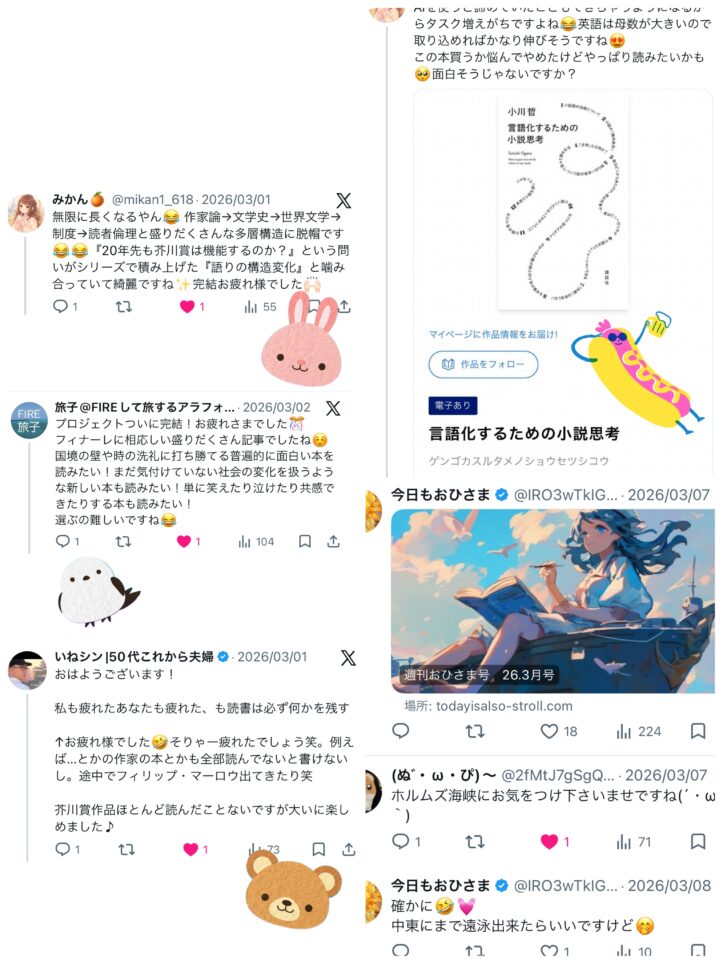Screen dimensions: 723x964
Task: Like 今日もおひさま tweet with 18 likes
Action: tap(549, 731)
